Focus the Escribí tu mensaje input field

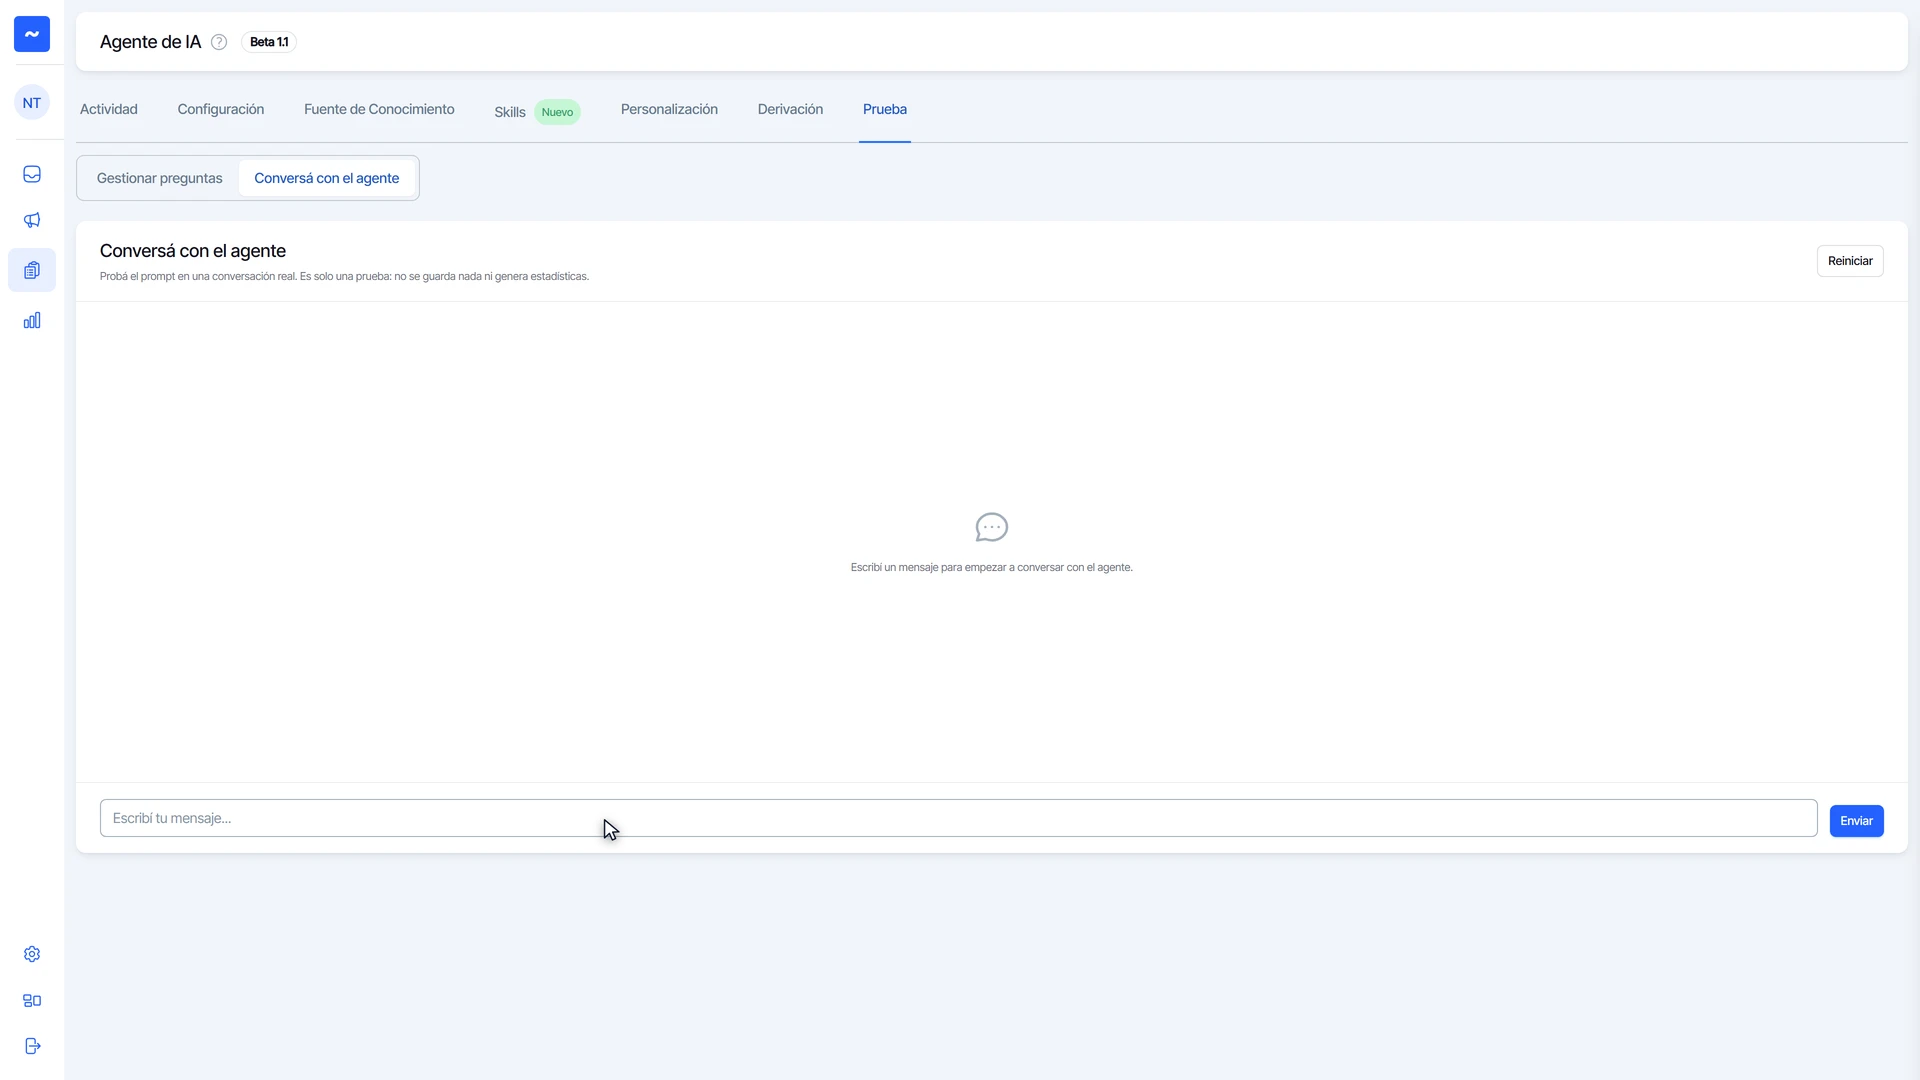[958, 818]
